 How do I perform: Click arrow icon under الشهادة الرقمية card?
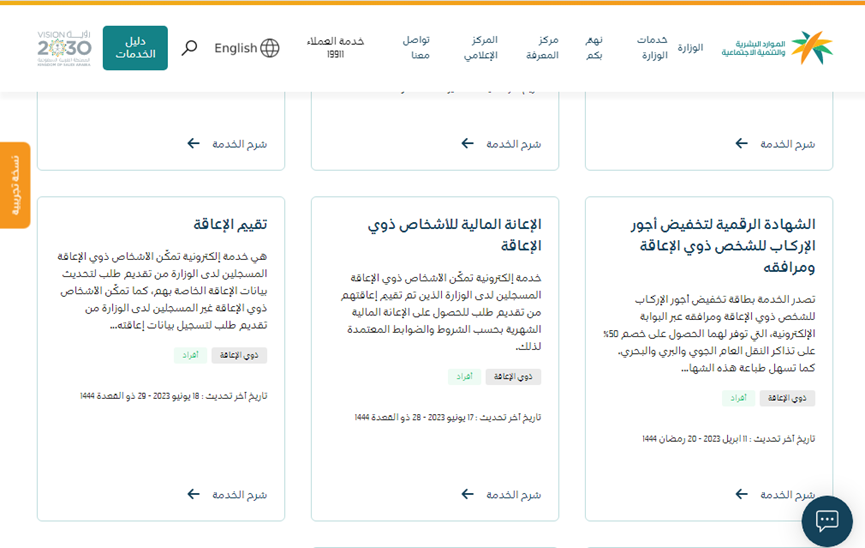point(741,494)
